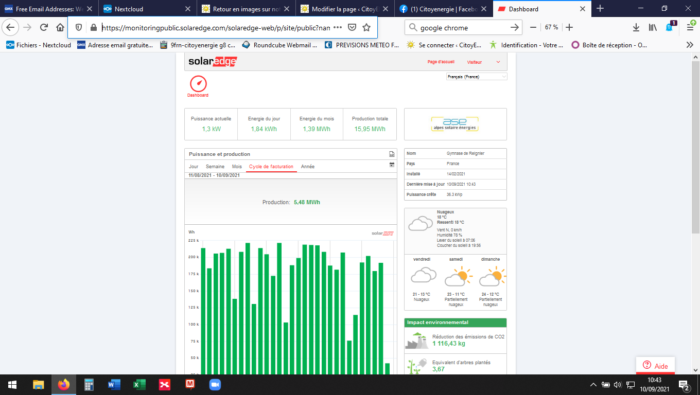Viewport: 700px width, 395px height.
Task: Zoom out with the minus button
Action: tap(533, 27)
